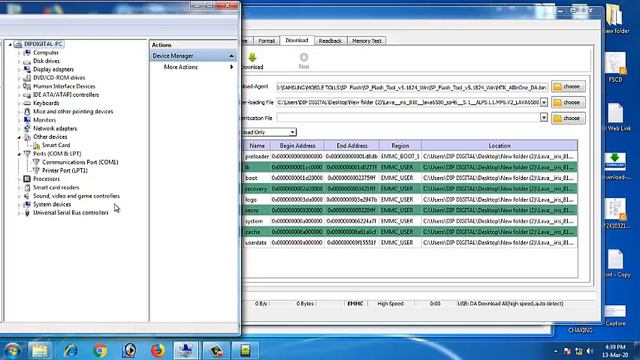Open the Authentication File dropdown arrow

pos(544,118)
